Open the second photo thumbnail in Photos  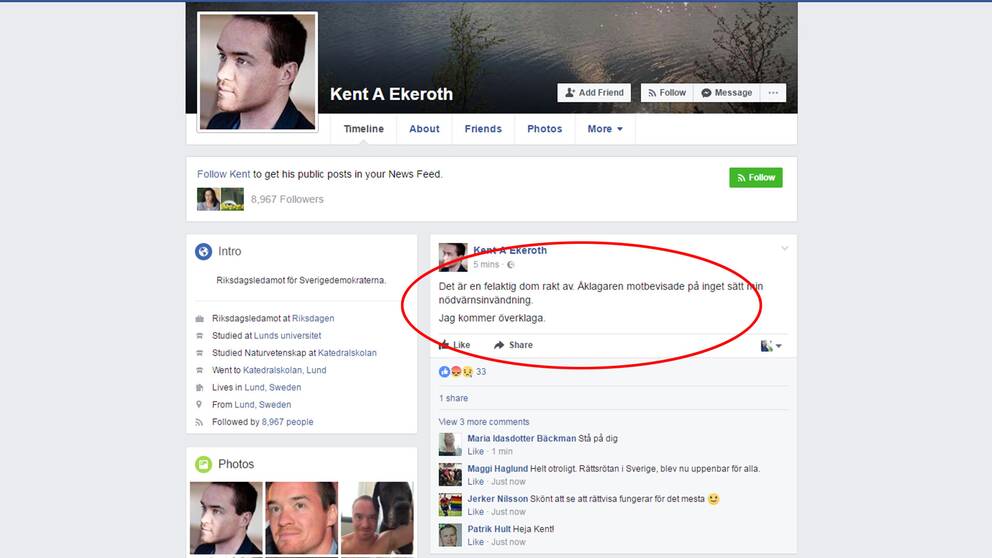click(301, 518)
